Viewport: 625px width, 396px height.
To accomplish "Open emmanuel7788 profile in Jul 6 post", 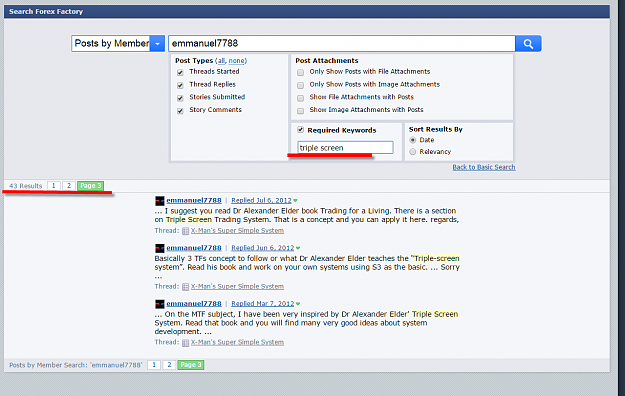I will click(194, 200).
